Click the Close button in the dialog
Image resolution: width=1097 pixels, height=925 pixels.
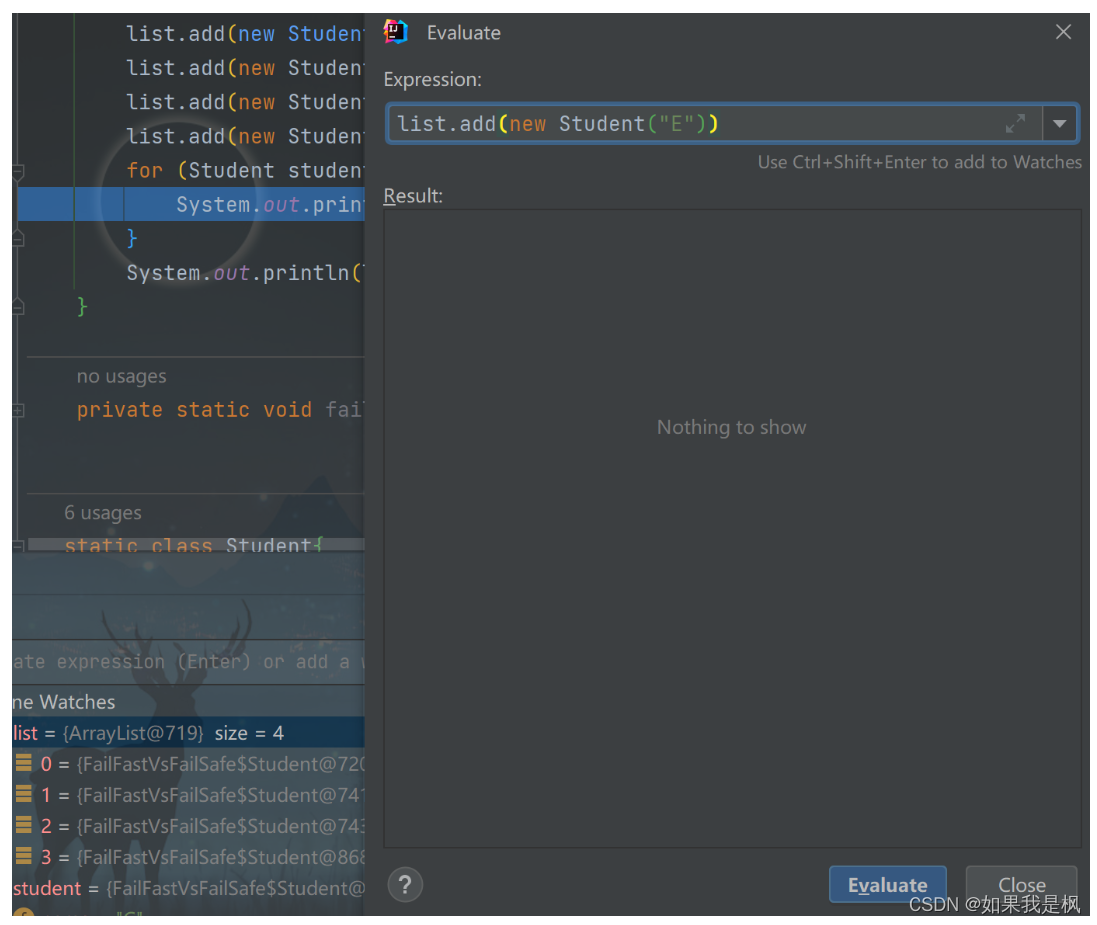1021,885
